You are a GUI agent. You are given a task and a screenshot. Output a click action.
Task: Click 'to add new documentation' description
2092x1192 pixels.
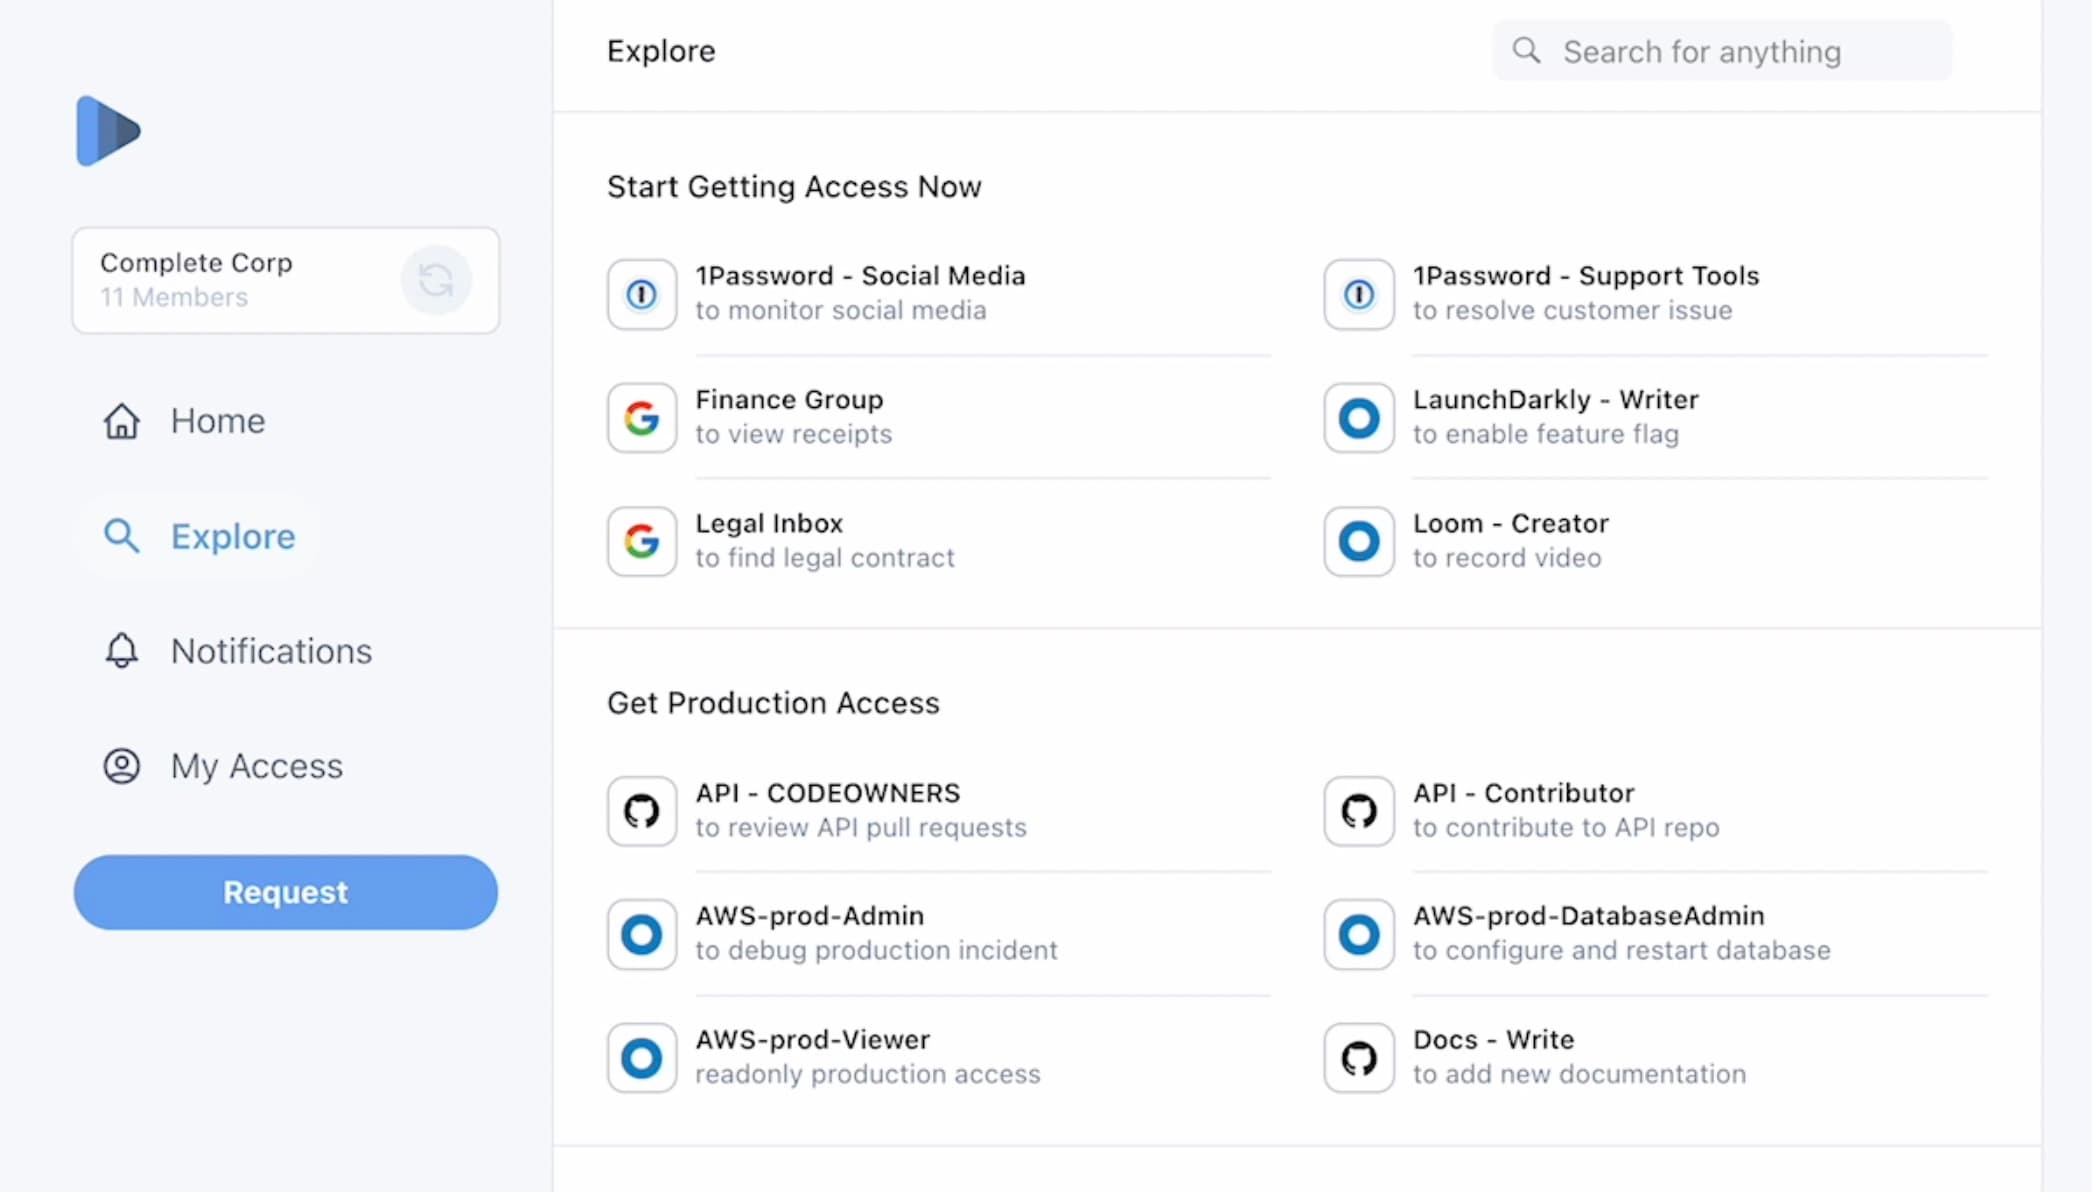pos(1580,1074)
